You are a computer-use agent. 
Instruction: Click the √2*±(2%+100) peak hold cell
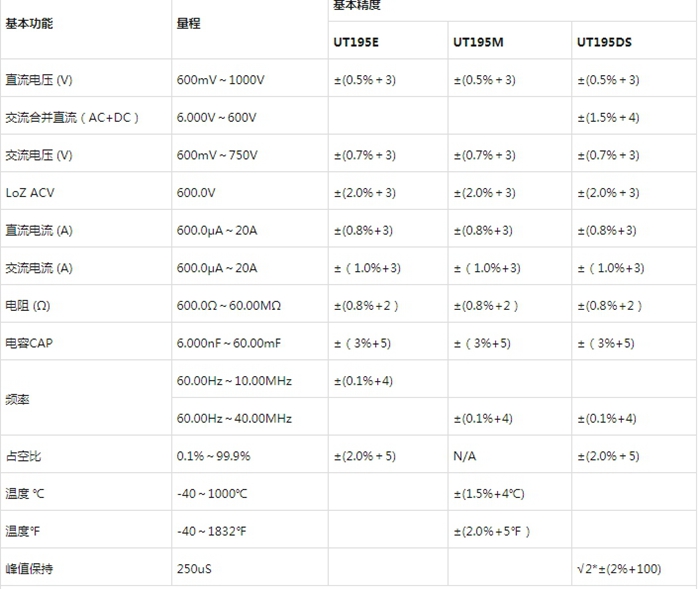tap(619, 569)
